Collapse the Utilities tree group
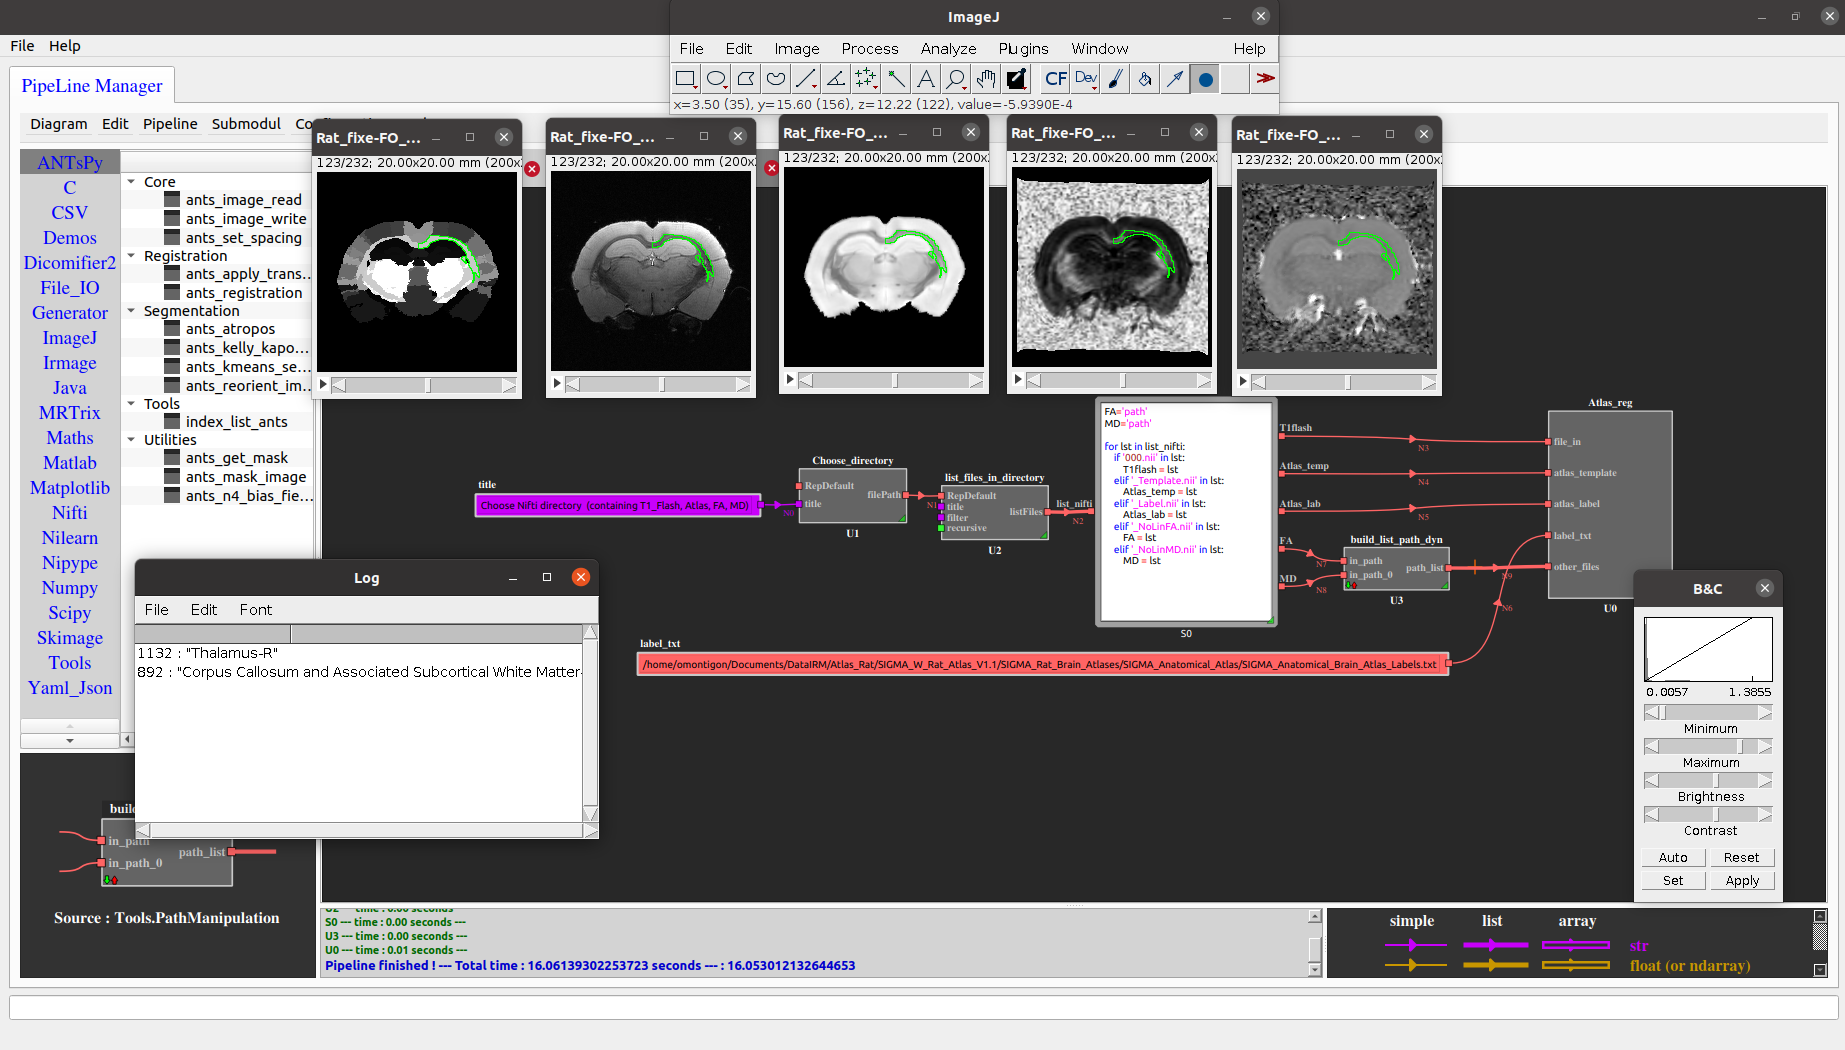Screen dimensions: 1845x1050 click(131, 440)
